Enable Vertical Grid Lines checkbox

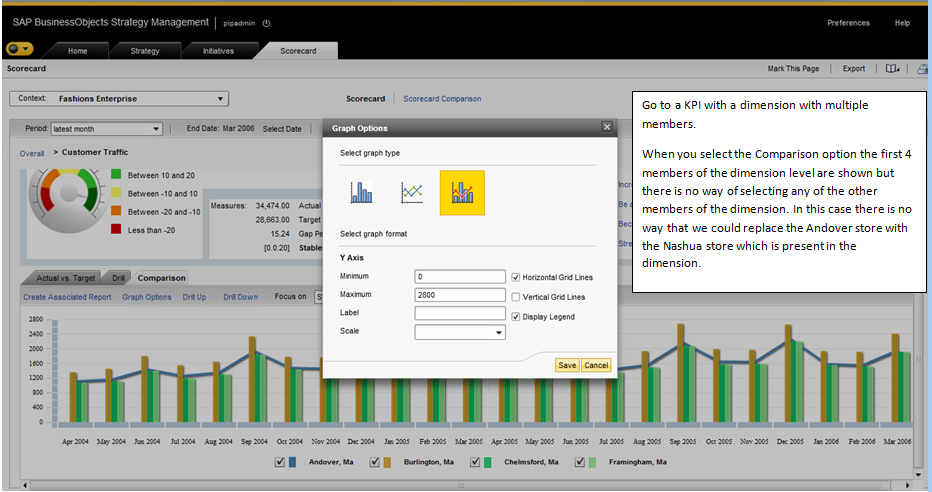(515, 297)
